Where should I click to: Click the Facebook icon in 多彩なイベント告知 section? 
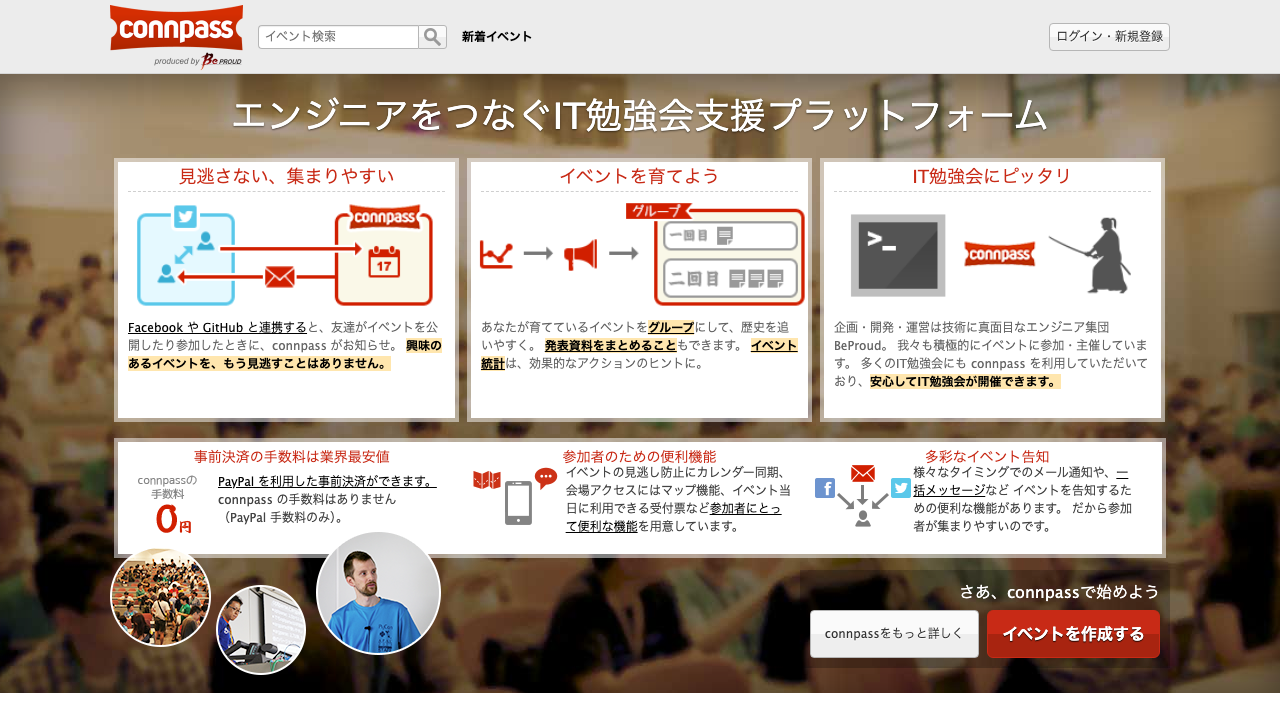(824, 488)
